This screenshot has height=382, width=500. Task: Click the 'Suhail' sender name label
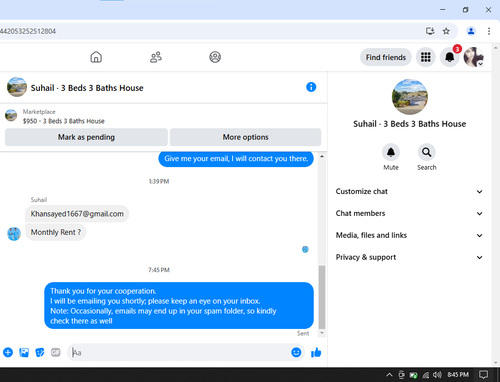(39, 200)
